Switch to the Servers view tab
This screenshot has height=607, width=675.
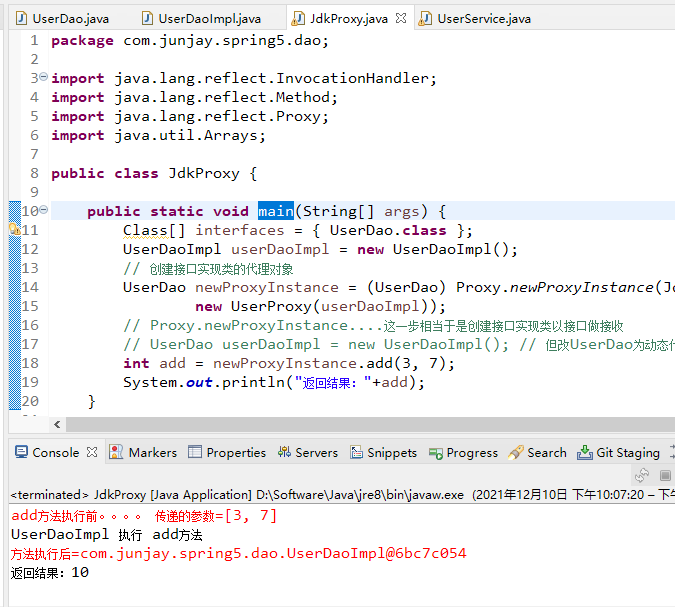pyautogui.click(x=308, y=452)
